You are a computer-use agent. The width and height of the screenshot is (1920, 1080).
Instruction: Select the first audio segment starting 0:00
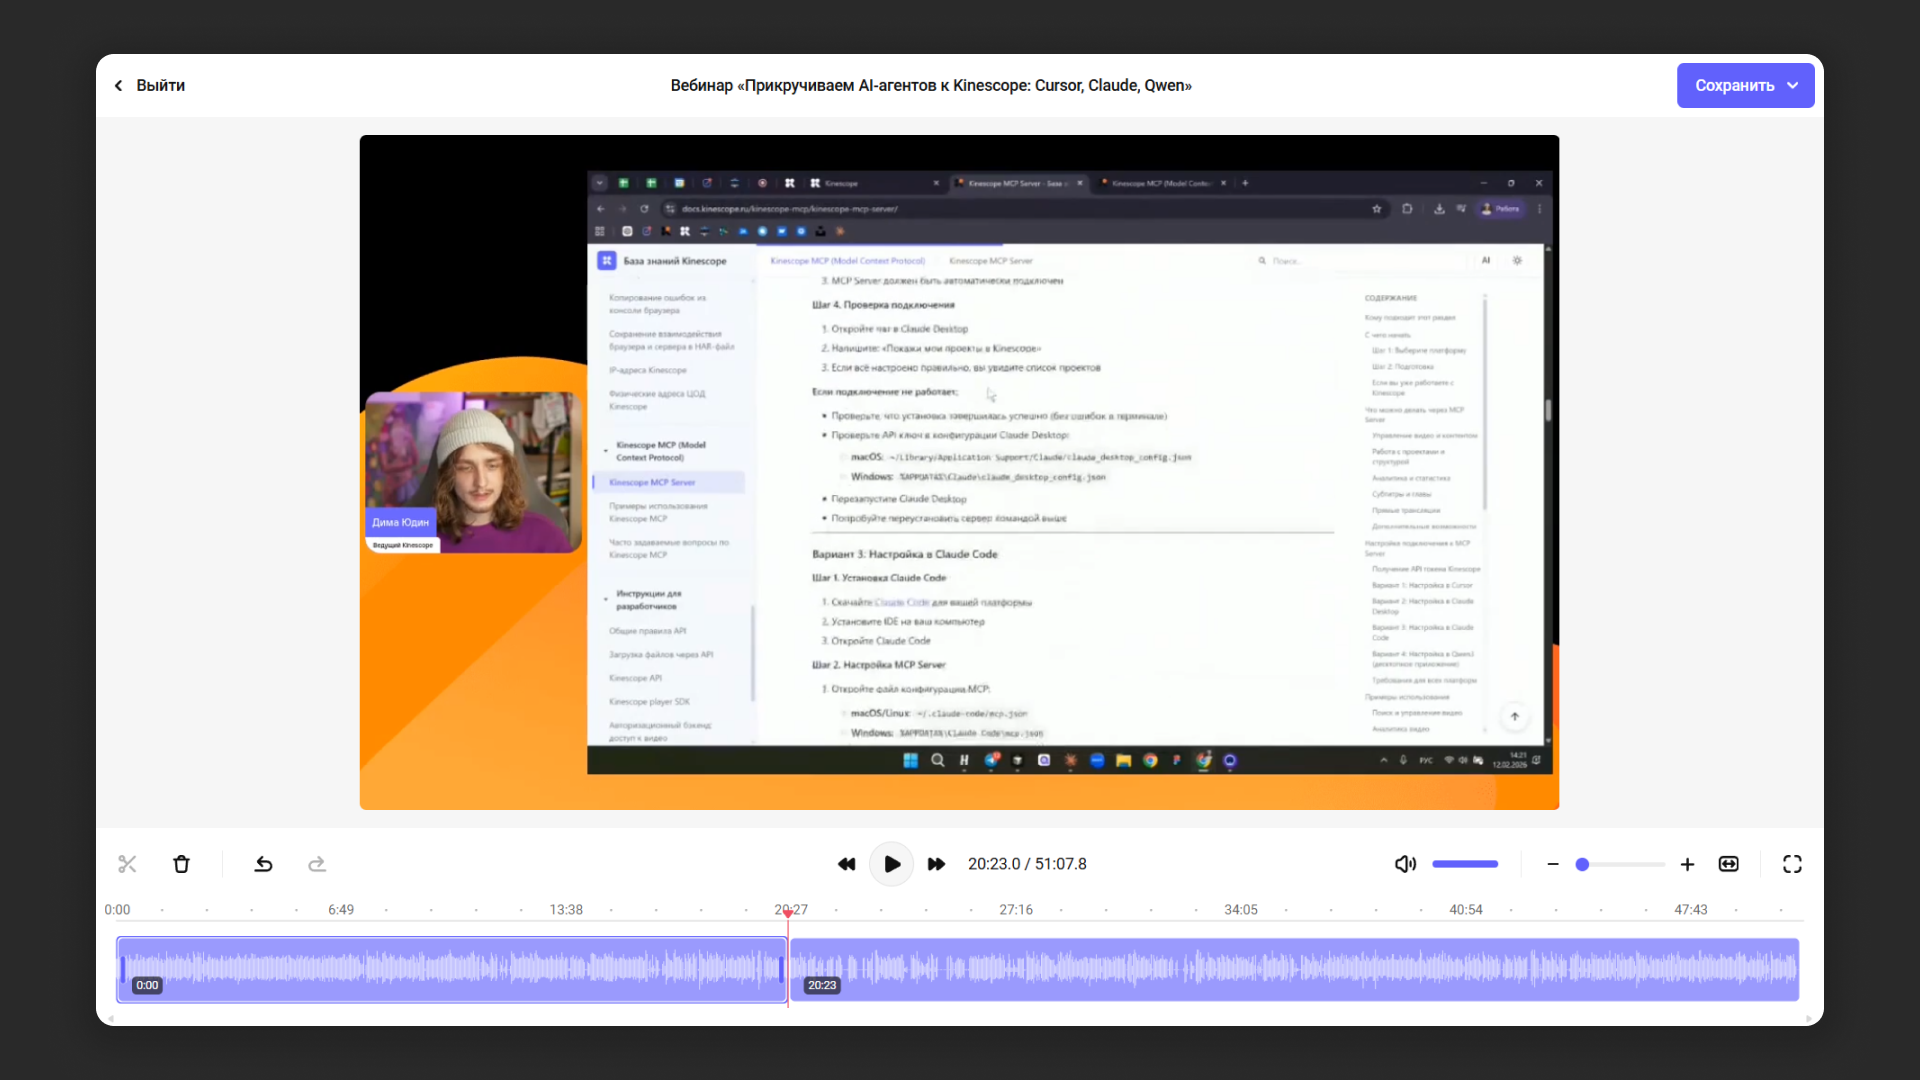[450, 968]
